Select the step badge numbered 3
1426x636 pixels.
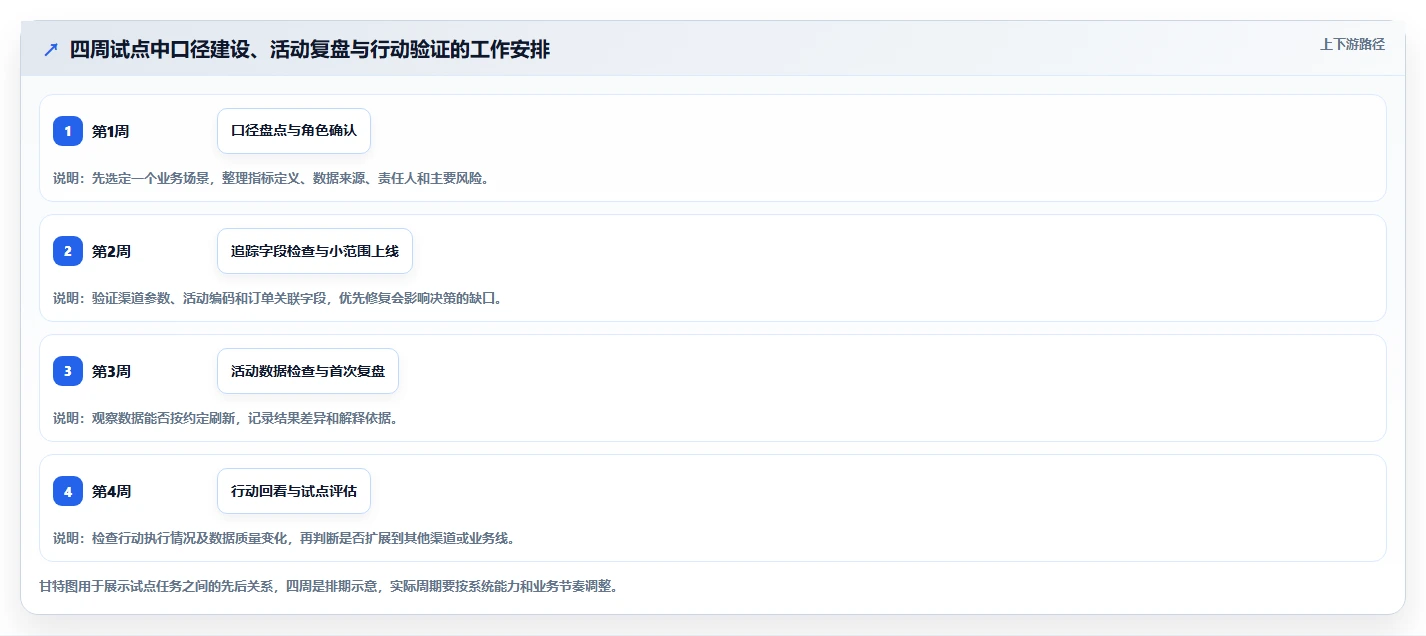tap(68, 371)
